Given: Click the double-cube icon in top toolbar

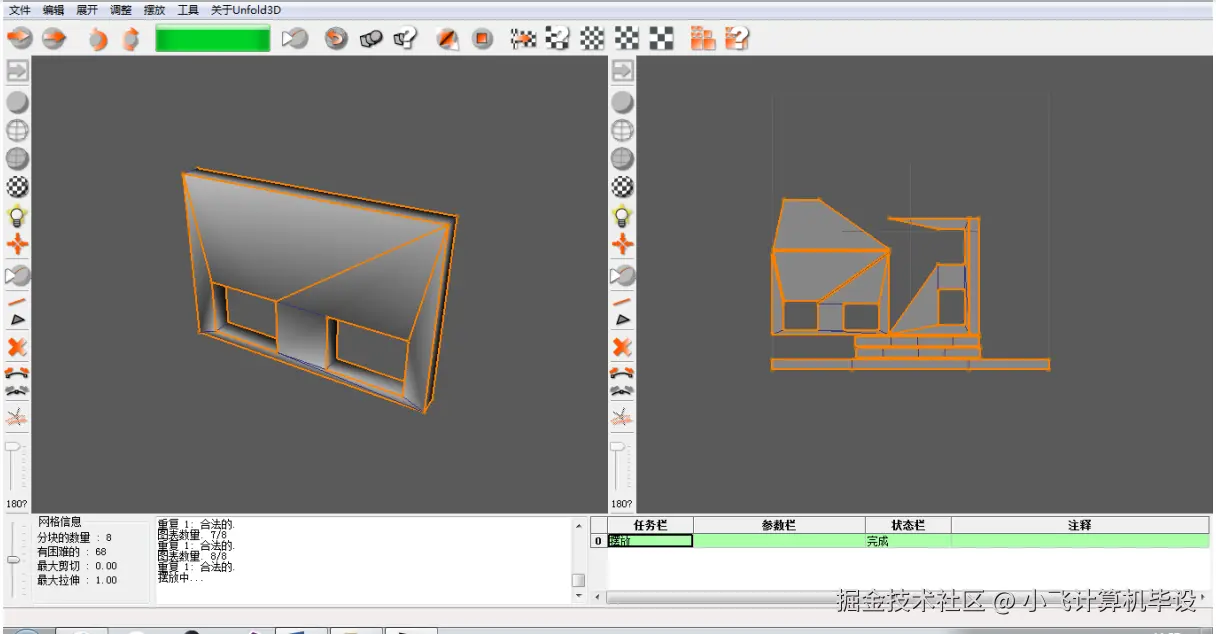Looking at the screenshot, I should pos(372,39).
